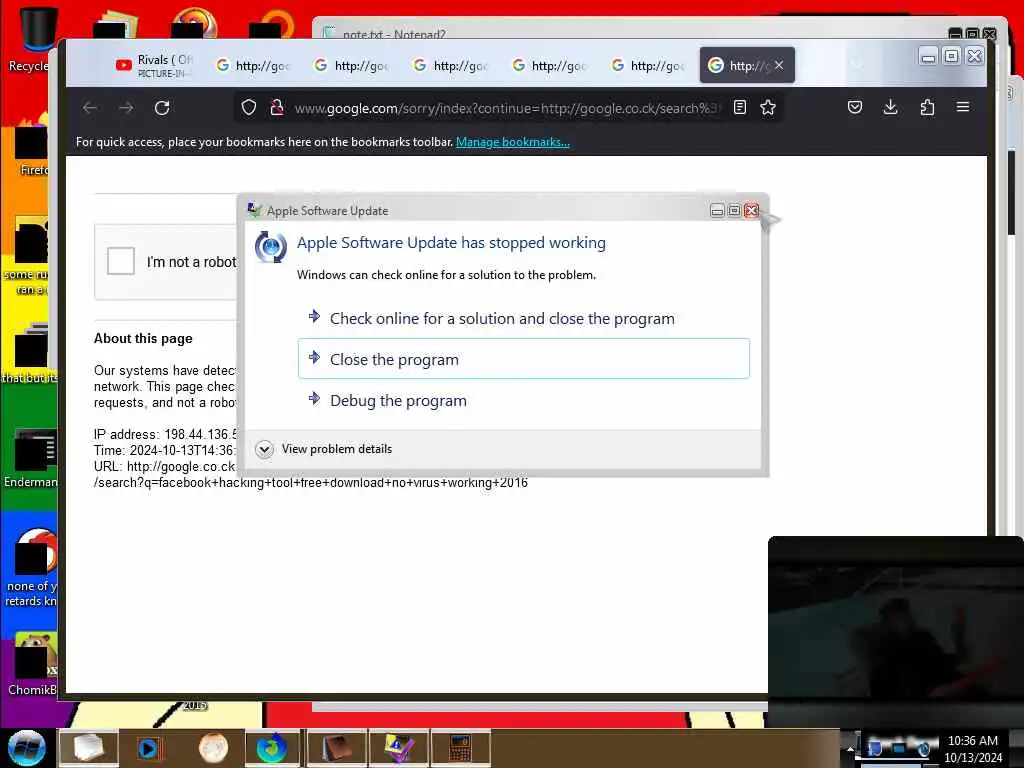
Task: Show hidden system tray icons
Action: [850, 748]
